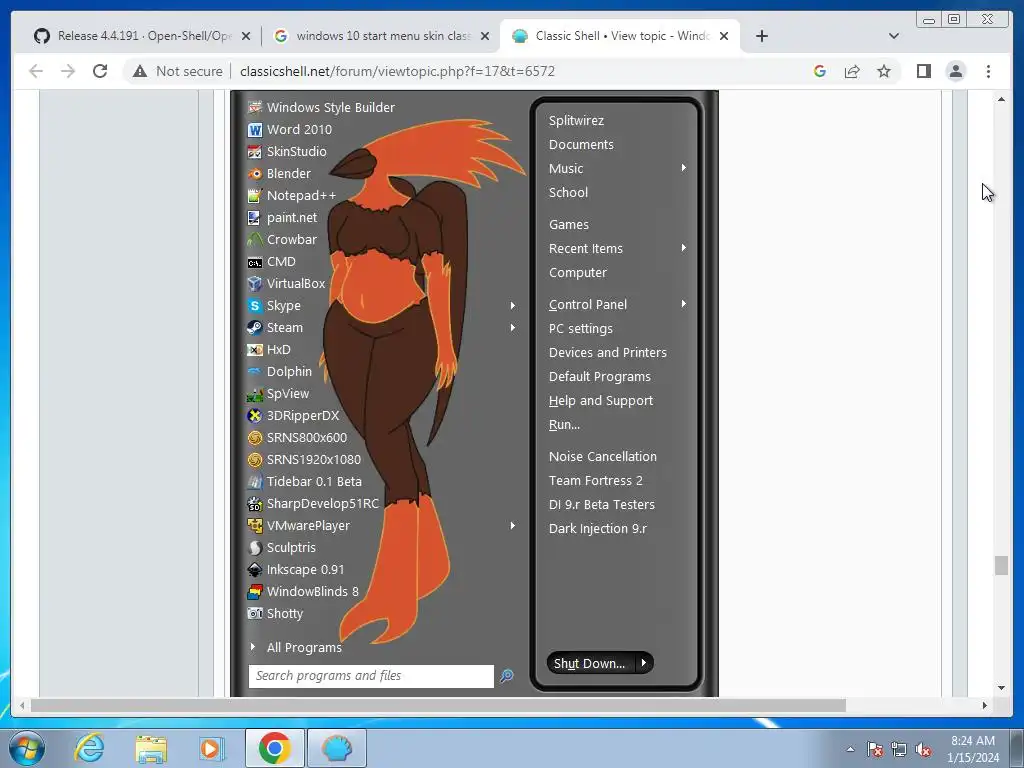The width and height of the screenshot is (1024, 768).
Task: Click the Team Fortress 2 entry
Action: [596, 481]
